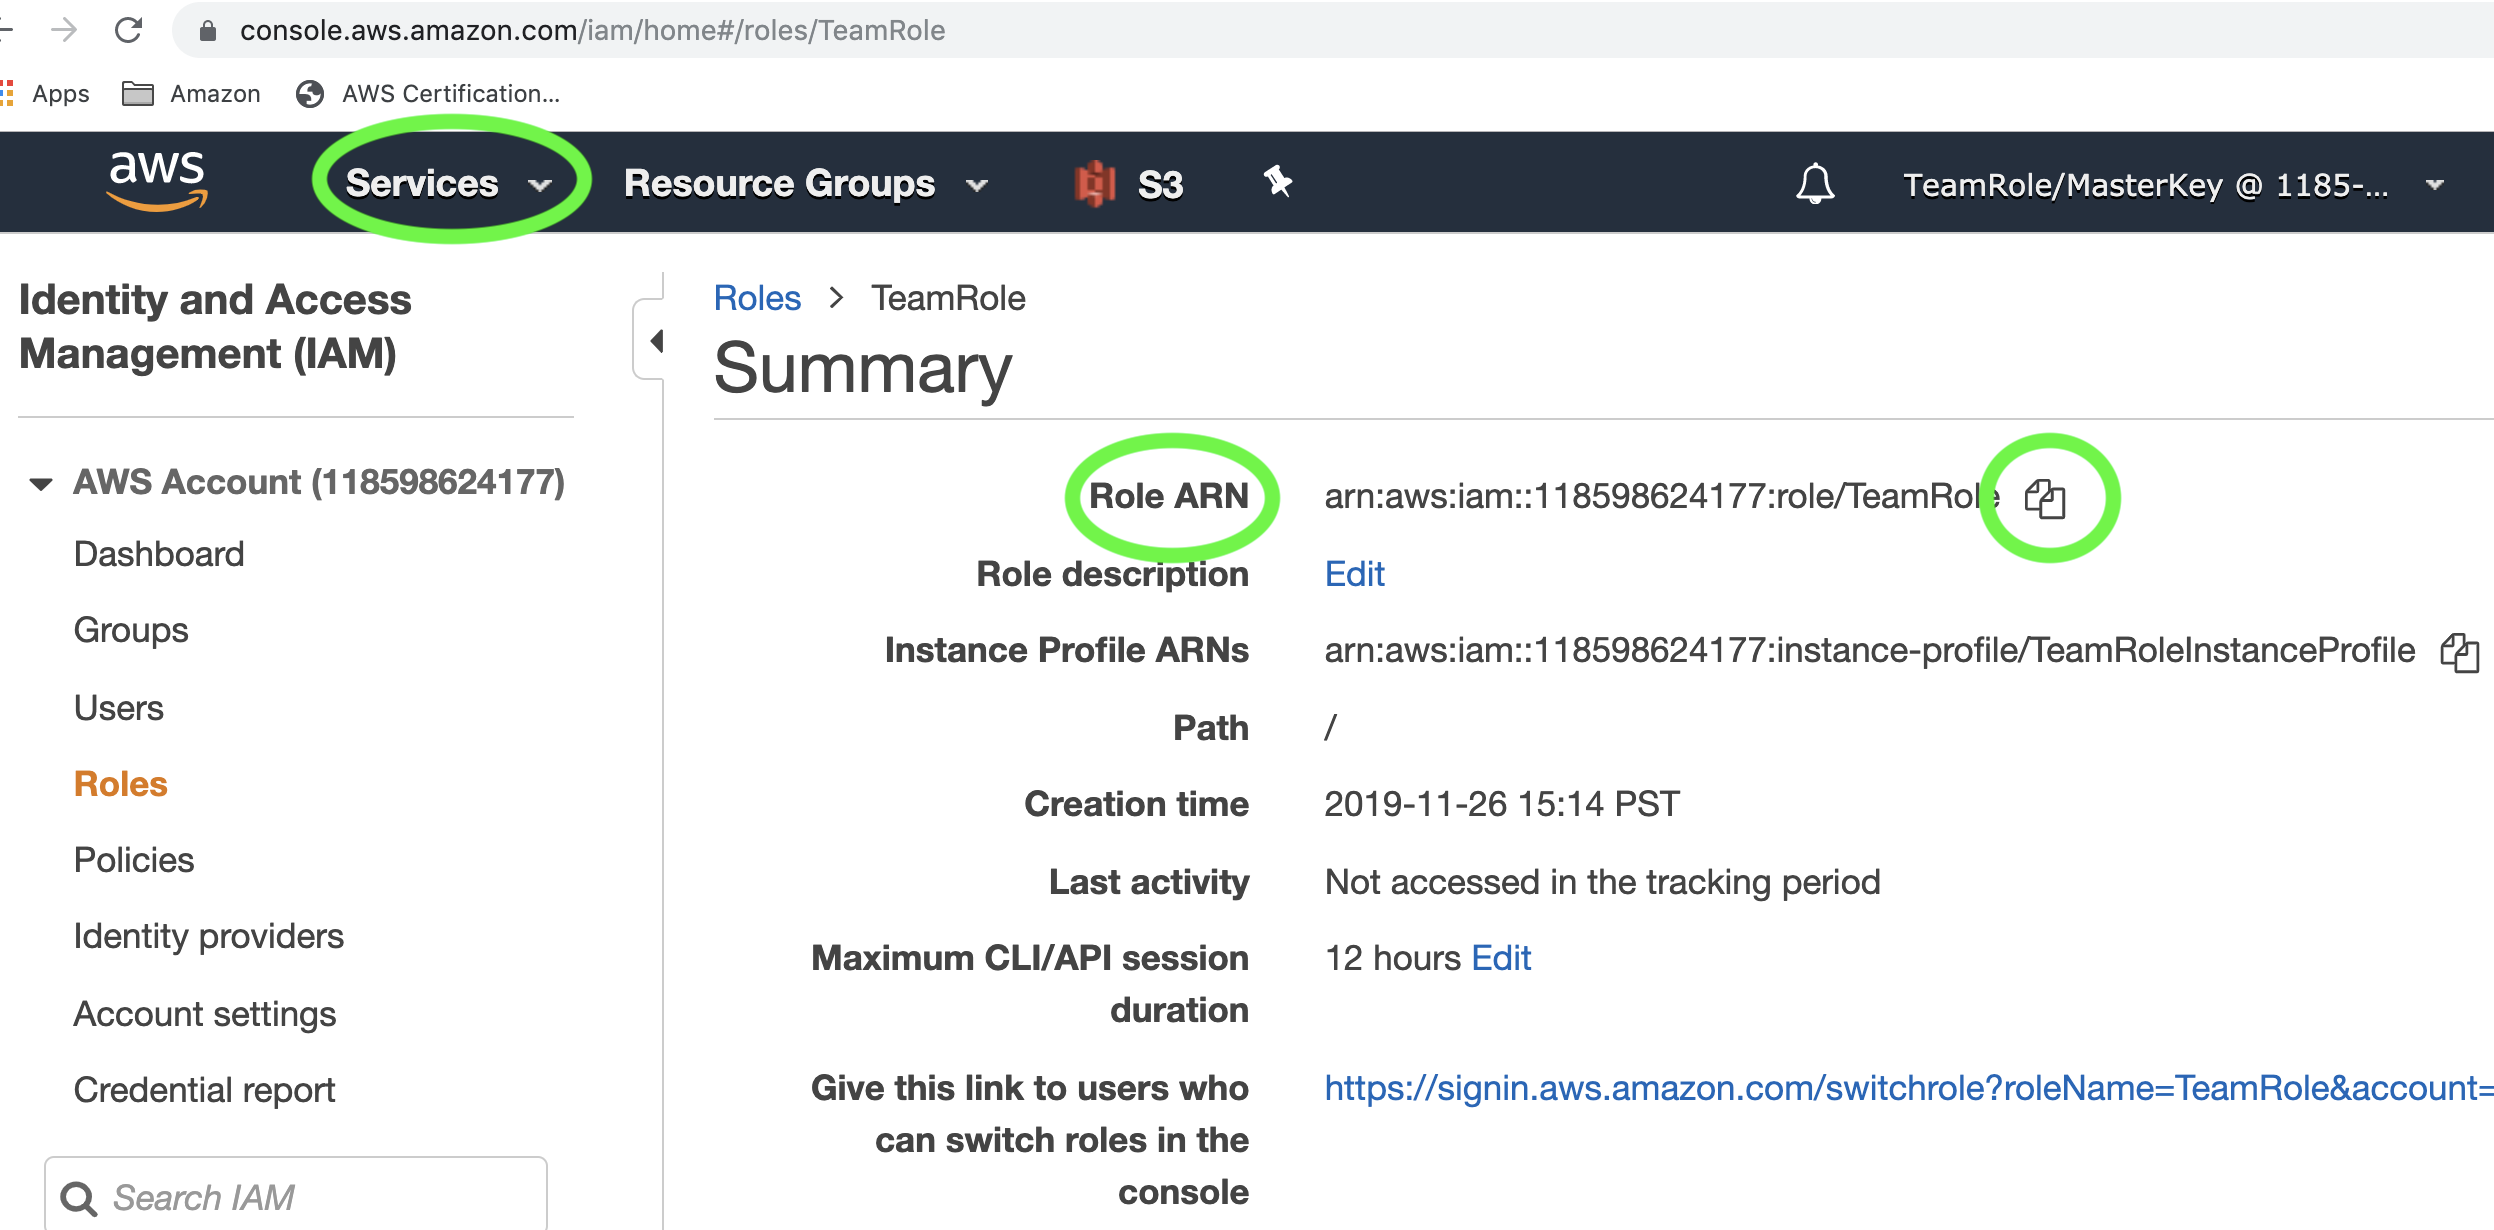Screen dimensions: 2494x1230
Task: Click 'Not accessed in the tracking period'
Action: click(x=1602, y=882)
